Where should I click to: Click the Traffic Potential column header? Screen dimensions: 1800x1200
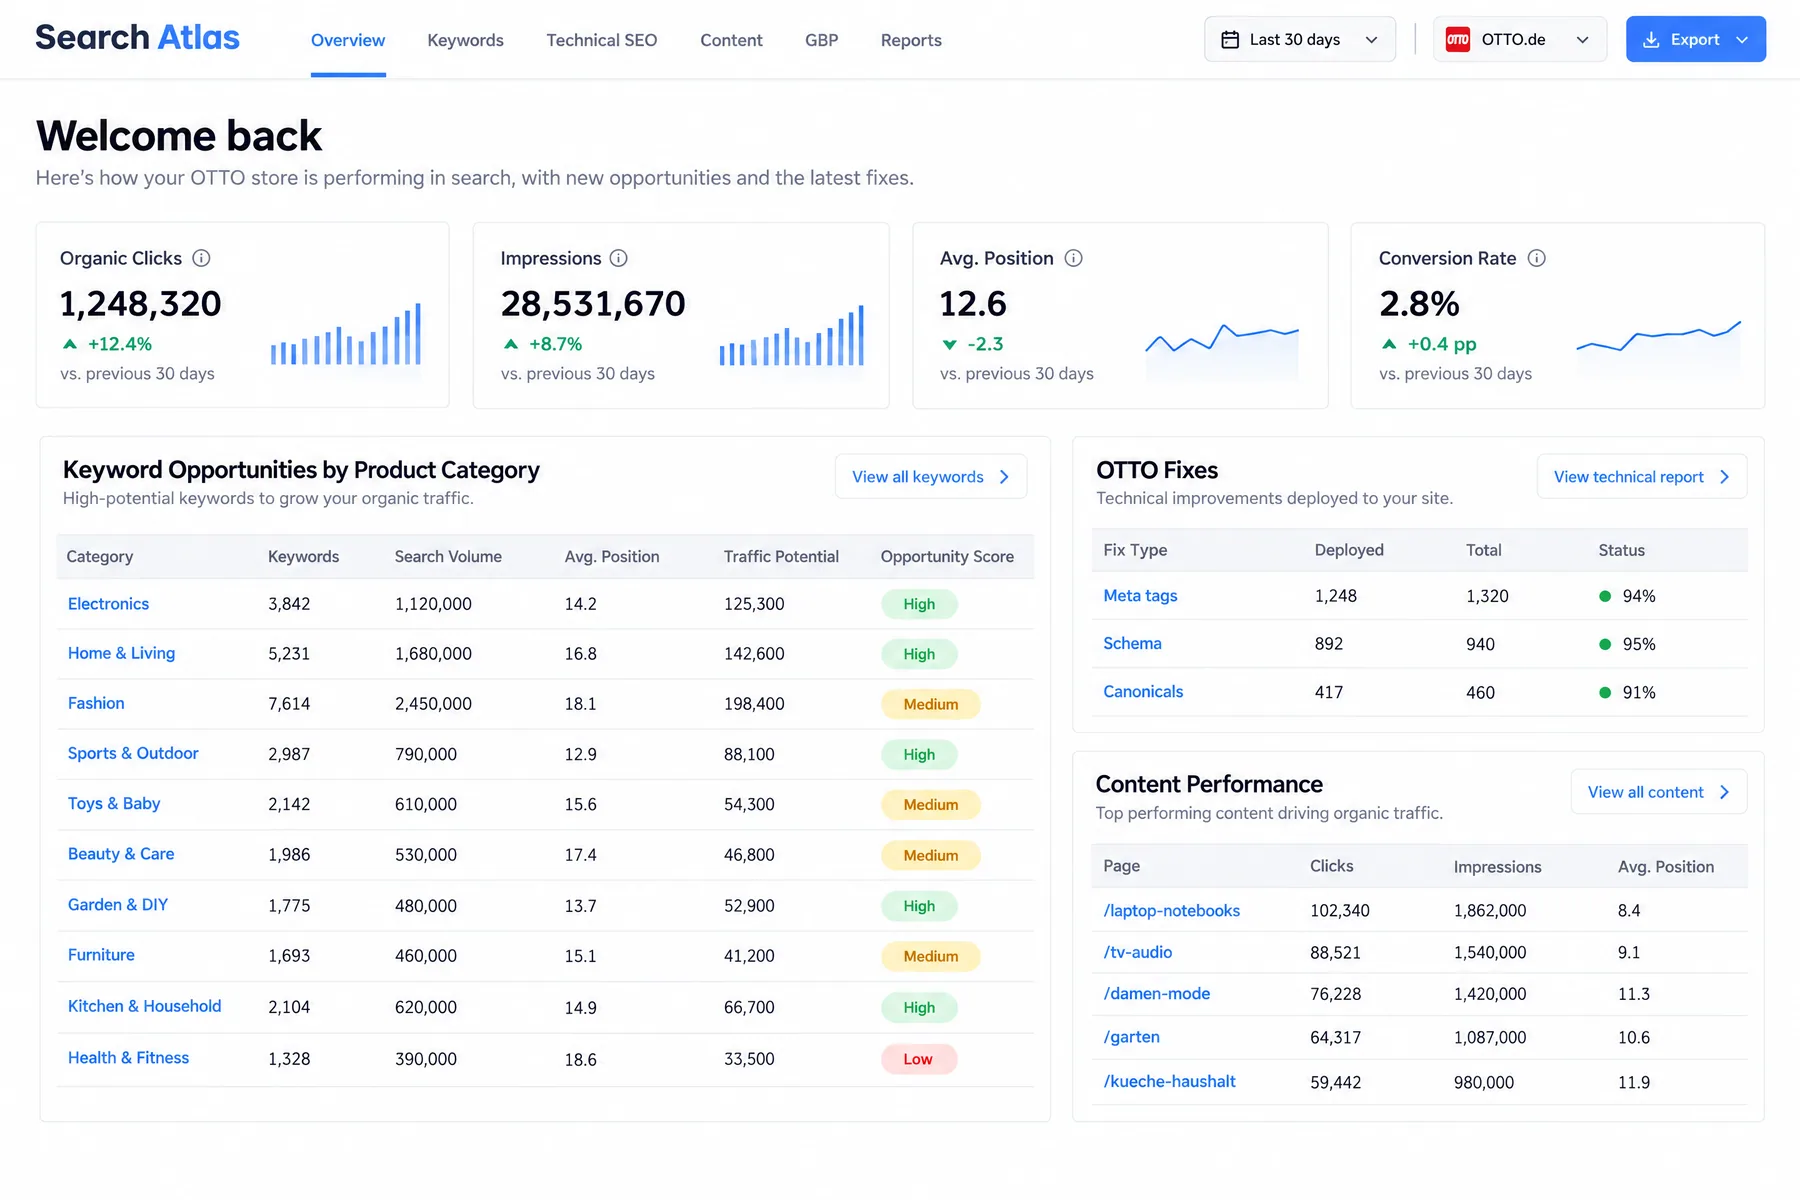click(x=781, y=557)
